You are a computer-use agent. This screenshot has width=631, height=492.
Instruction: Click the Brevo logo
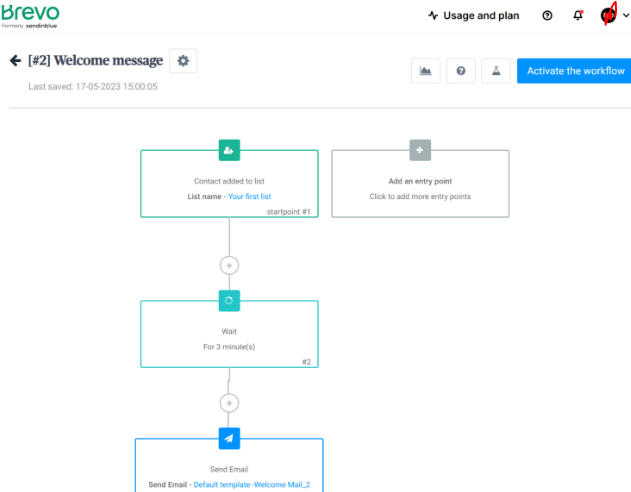point(30,15)
